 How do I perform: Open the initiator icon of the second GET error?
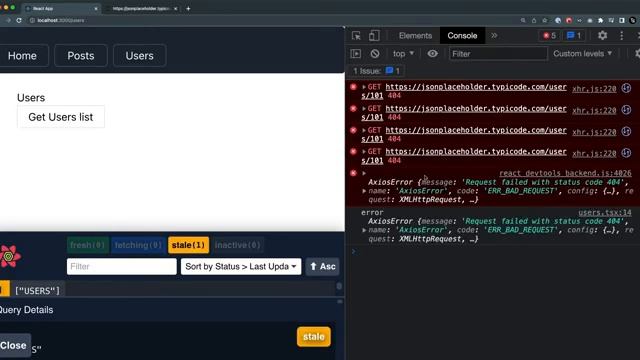pos(626,109)
